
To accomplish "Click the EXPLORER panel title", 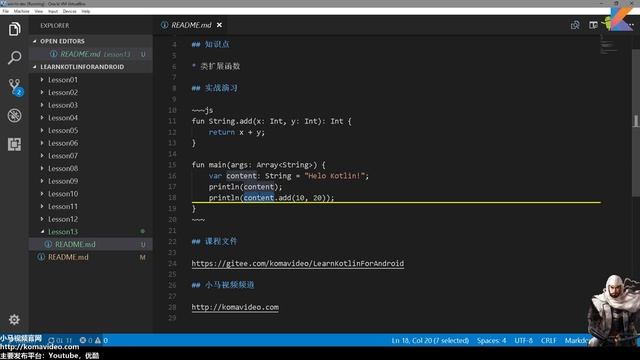I will click(55, 25).
